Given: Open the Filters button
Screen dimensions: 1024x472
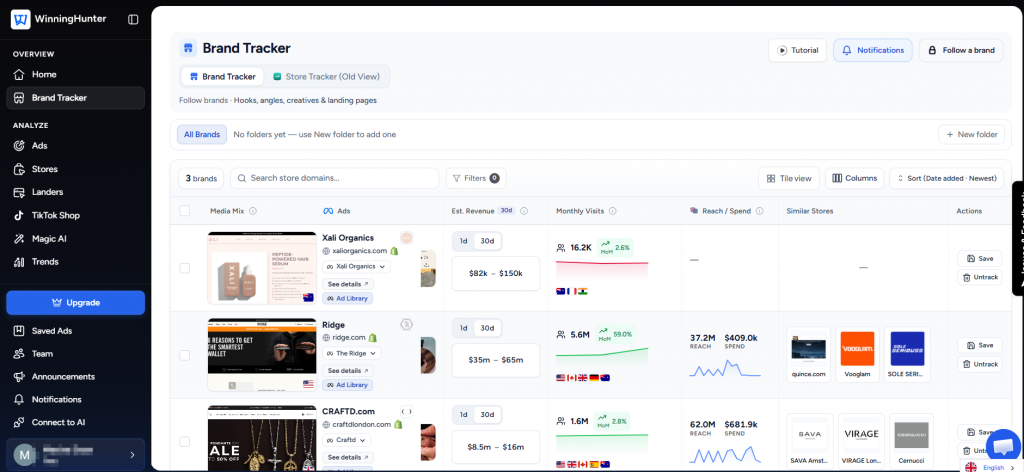Looking at the screenshot, I should [476, 178].
